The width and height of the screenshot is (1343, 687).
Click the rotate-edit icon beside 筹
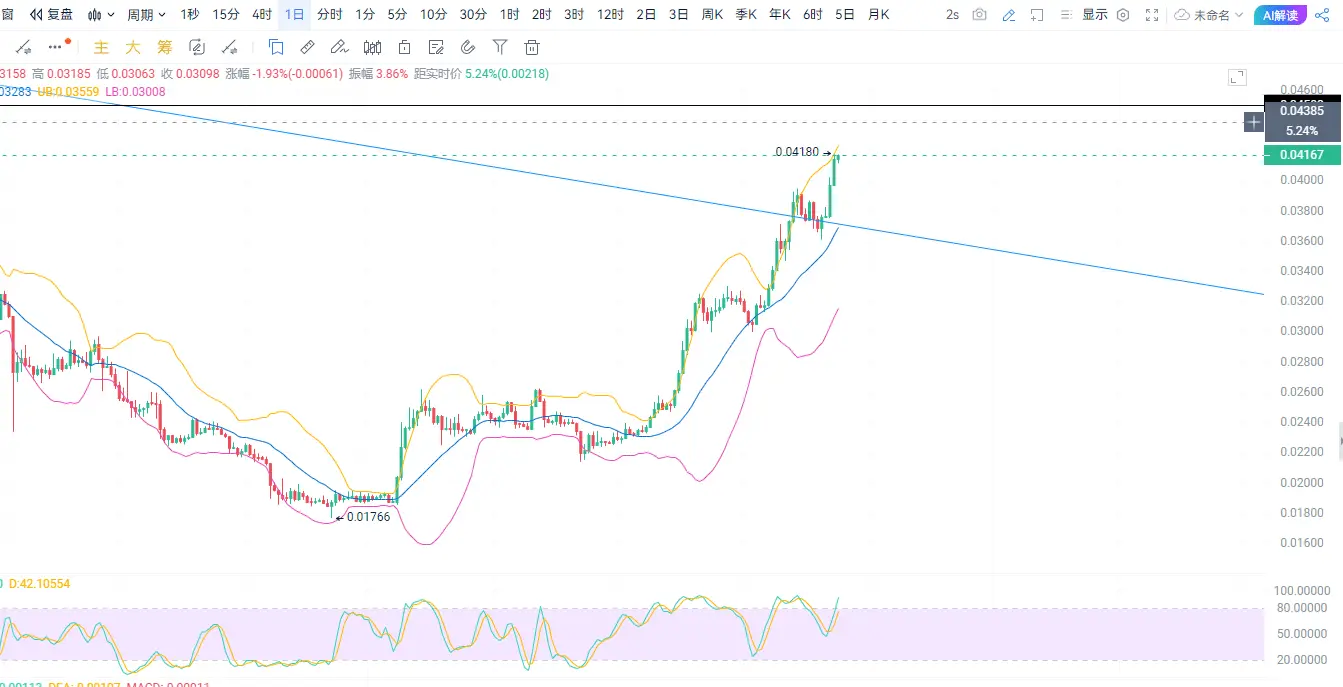[197, 47]
